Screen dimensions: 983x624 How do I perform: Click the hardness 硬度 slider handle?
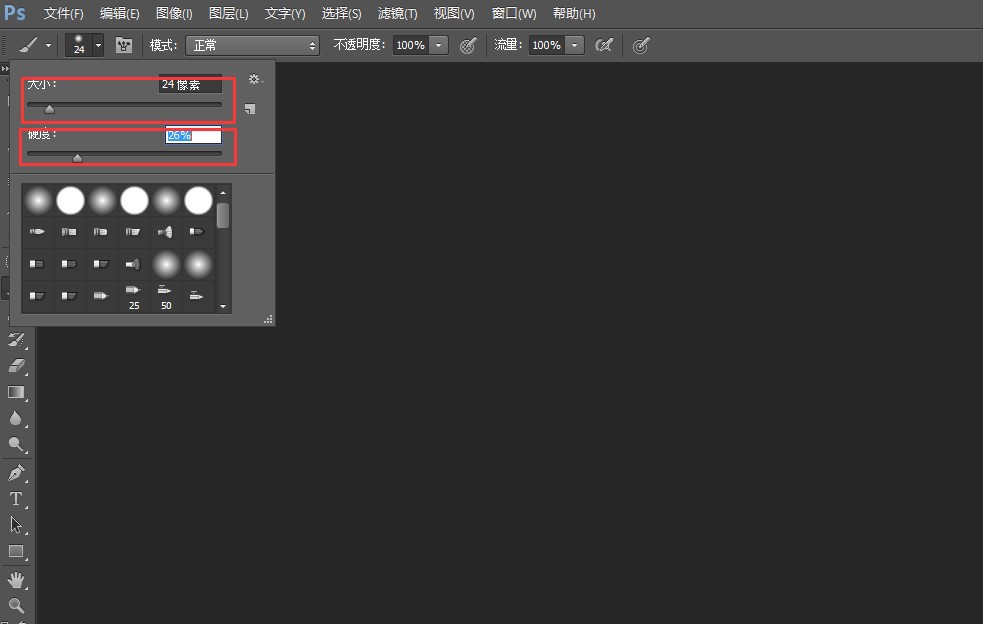tap(77, 158)
